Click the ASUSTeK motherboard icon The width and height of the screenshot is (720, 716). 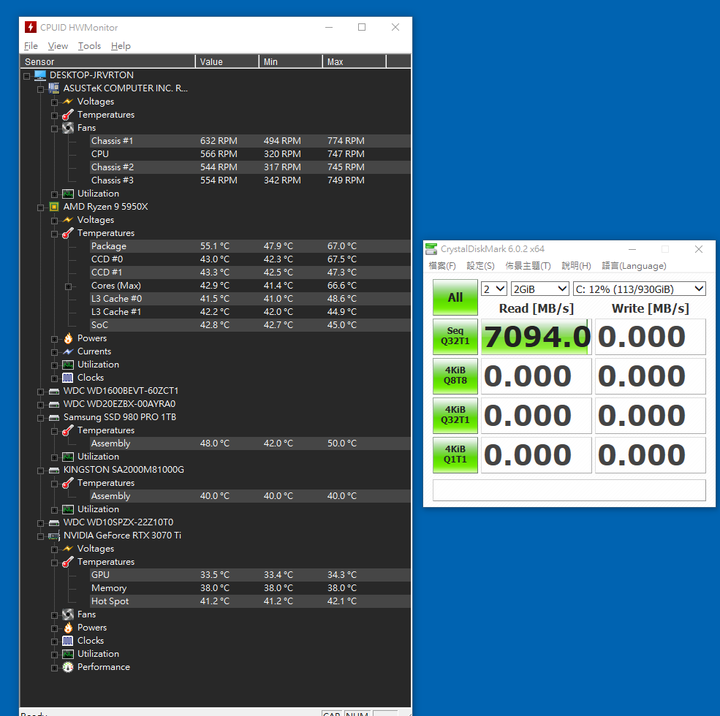click(x=54, y=88)
